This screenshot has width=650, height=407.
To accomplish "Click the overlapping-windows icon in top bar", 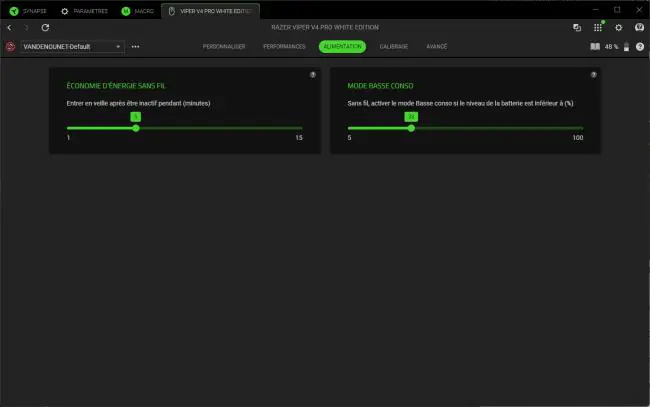I will point(577,28).
